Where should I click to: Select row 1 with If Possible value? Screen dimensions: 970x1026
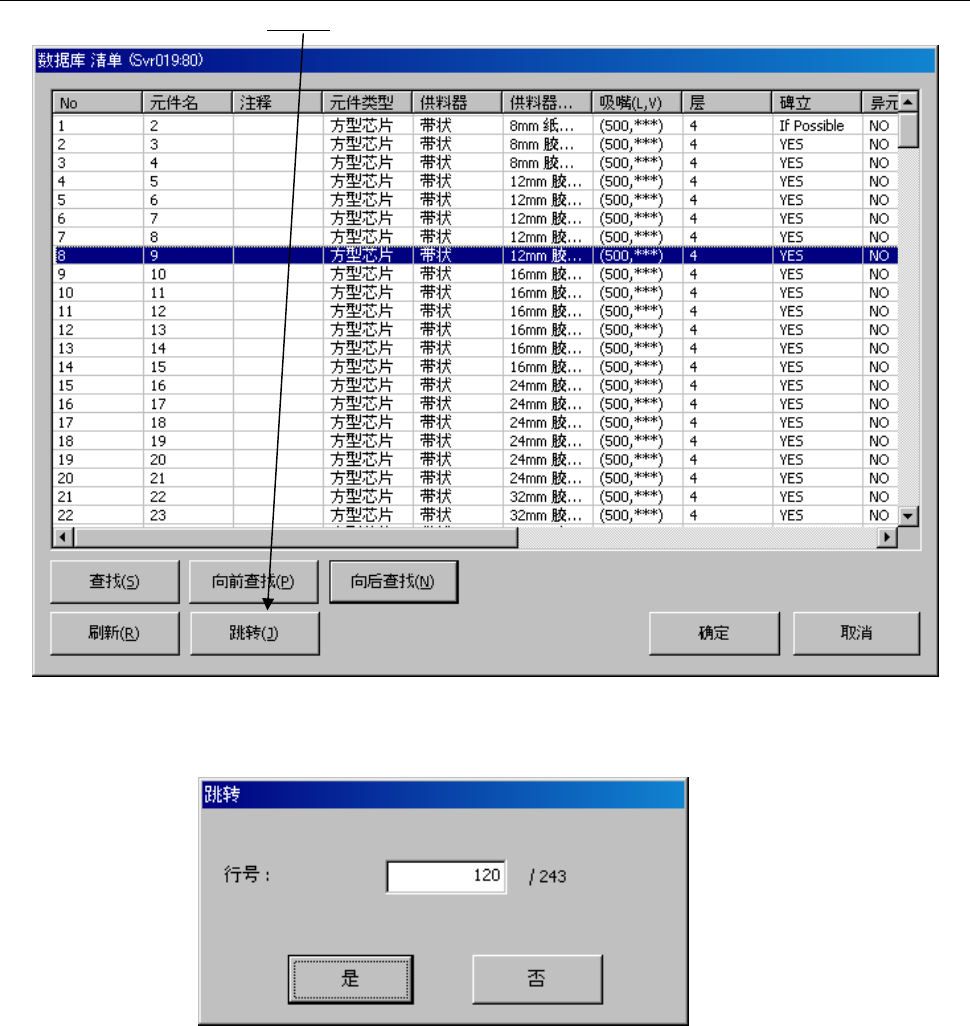tap(475, 126)
